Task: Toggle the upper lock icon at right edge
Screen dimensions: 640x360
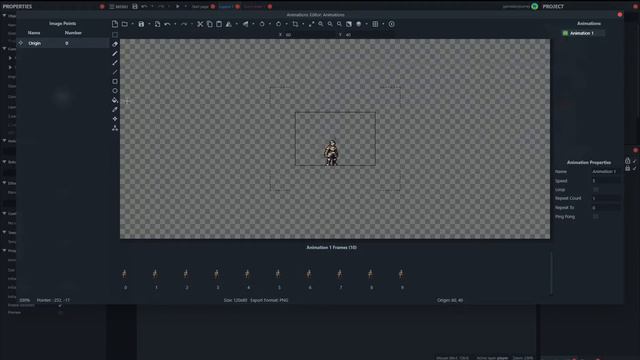Action: click(x=628, y=161)
